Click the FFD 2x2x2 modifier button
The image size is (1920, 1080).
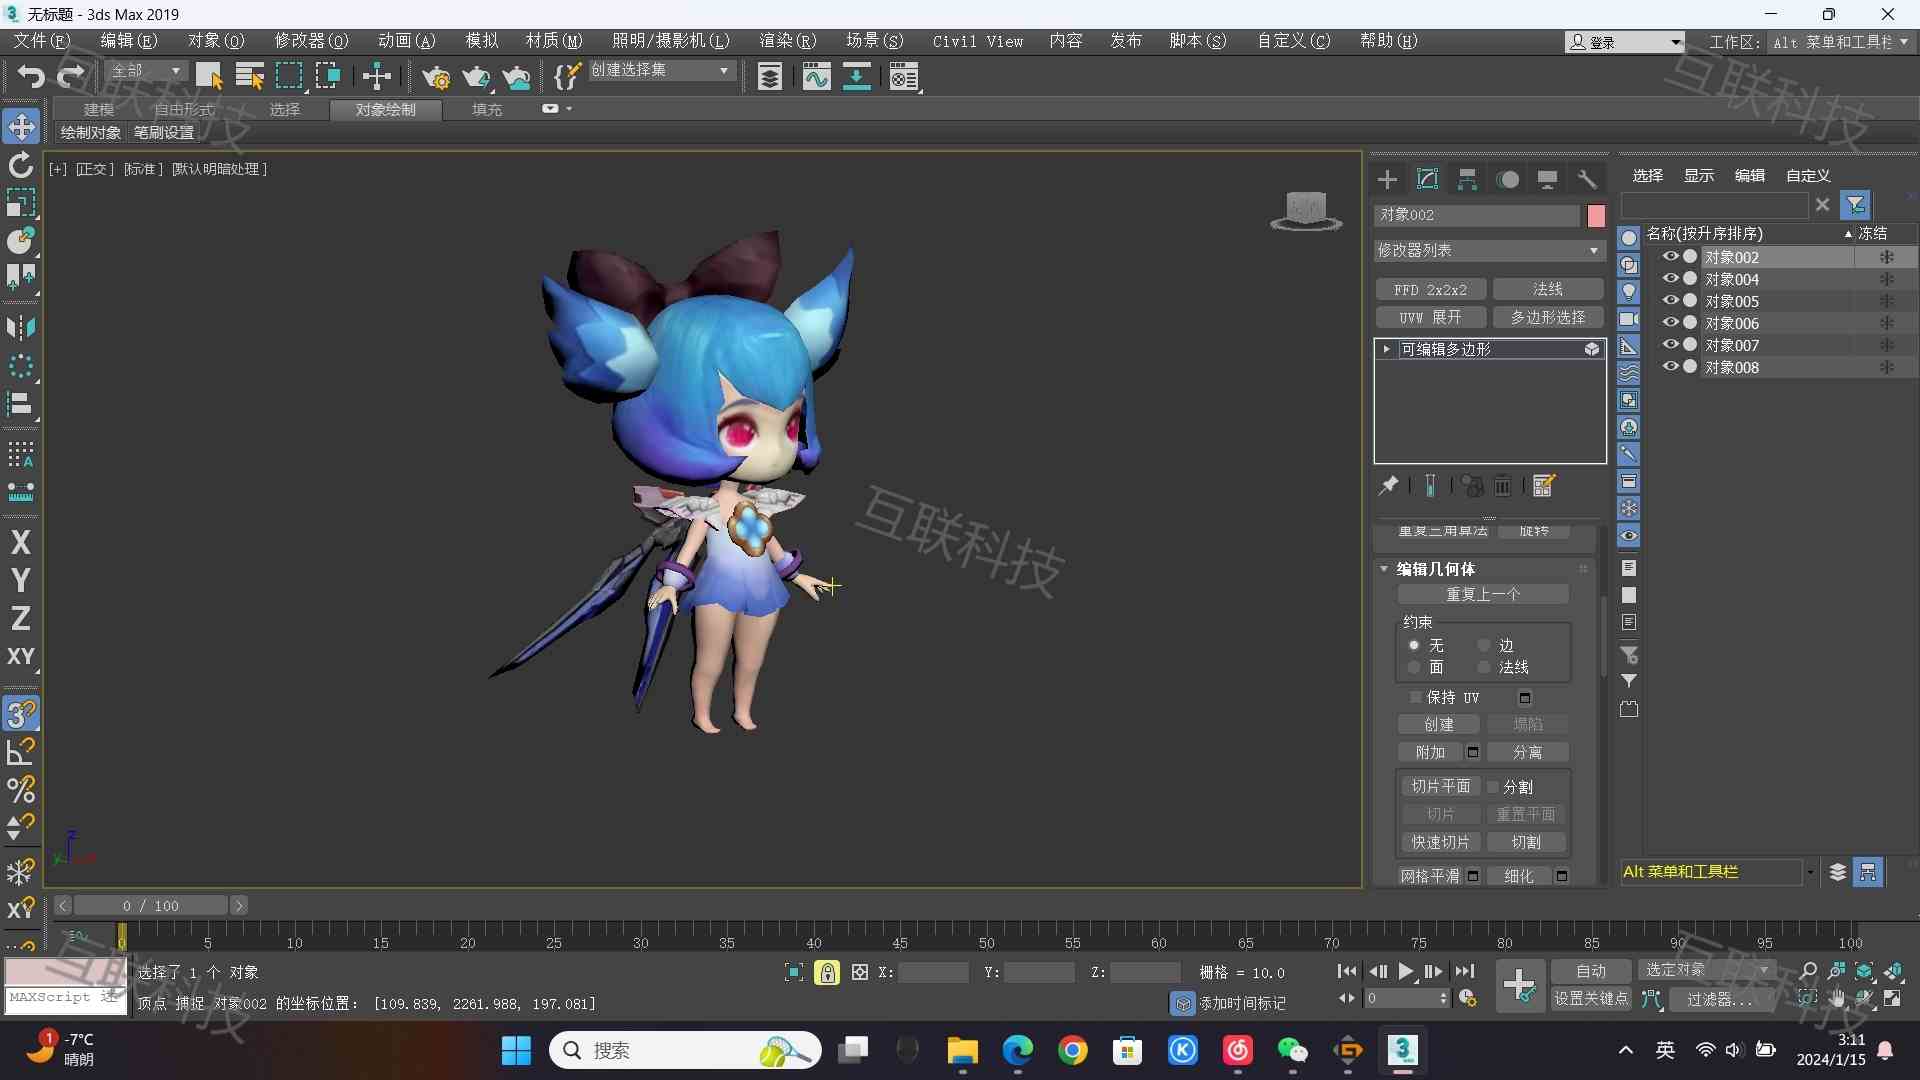coord(1431,289)
